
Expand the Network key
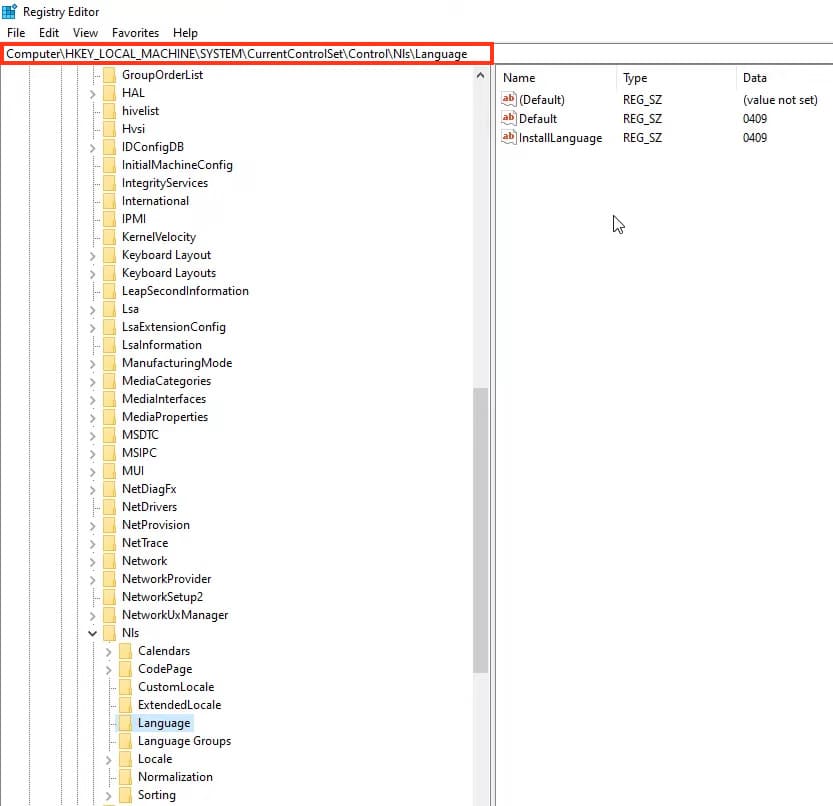click(x=92, y=562)
